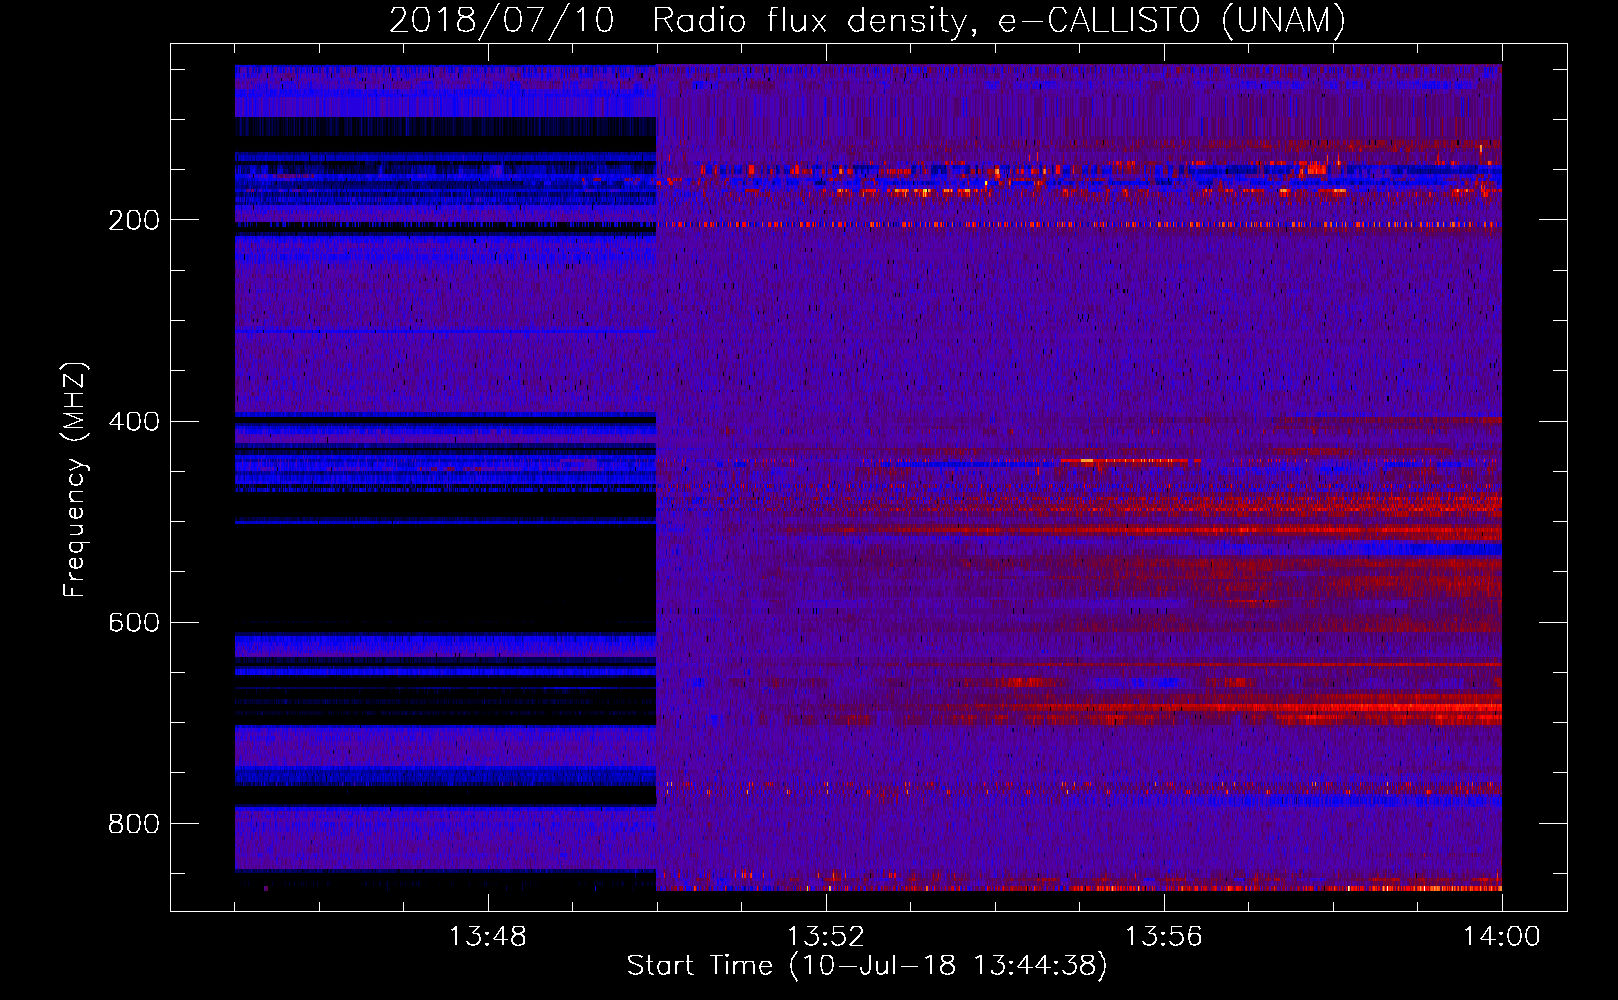Click the 13:56 time tick label
1618x1000 pixels.
pyautogui.click(x=1163, y=936)
